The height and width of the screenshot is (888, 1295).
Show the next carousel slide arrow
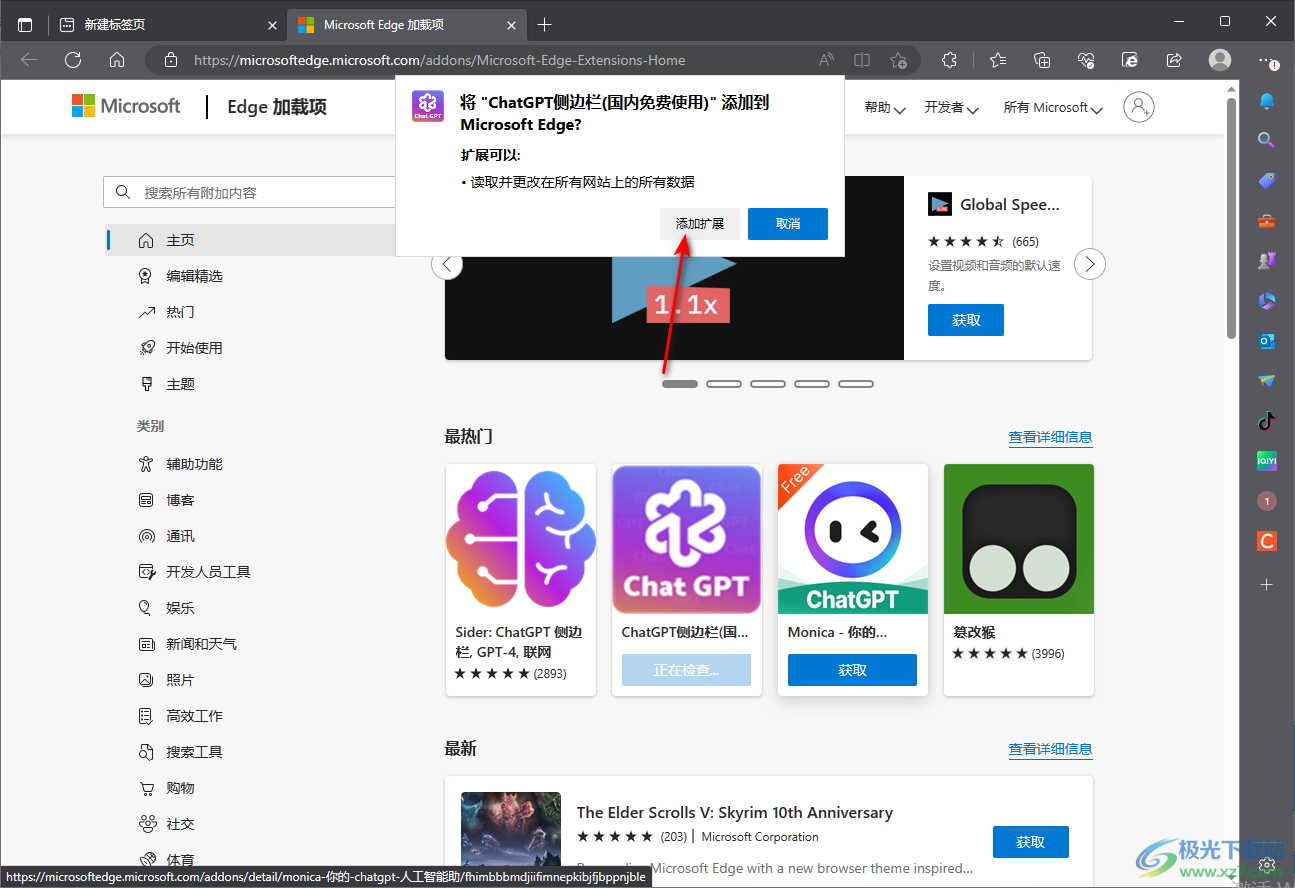(x=1090, y=264)
